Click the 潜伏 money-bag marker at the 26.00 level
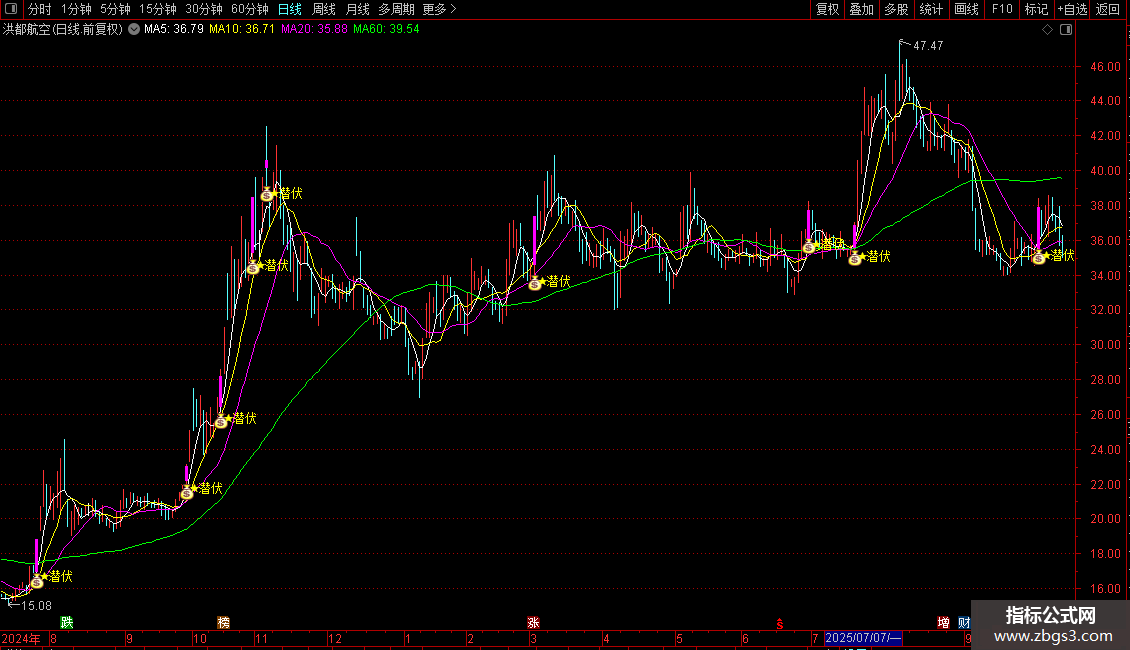1130x650 pixels. [221, 422]
